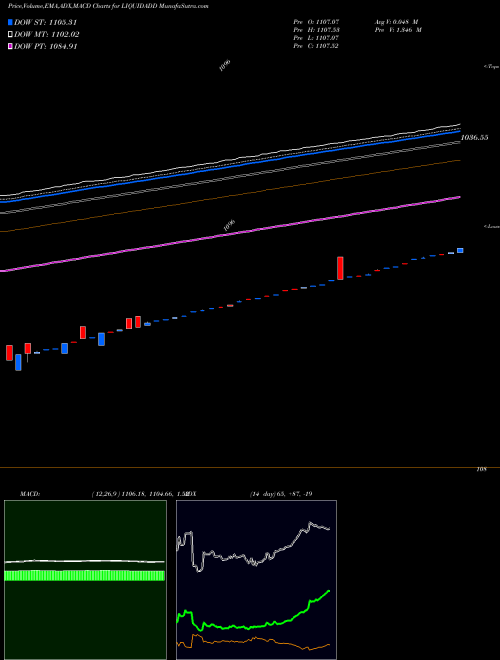Screen dimensions: 500x660
Task: Click the bright green +DI line in the ADX chart
Action: coord(253,627)
